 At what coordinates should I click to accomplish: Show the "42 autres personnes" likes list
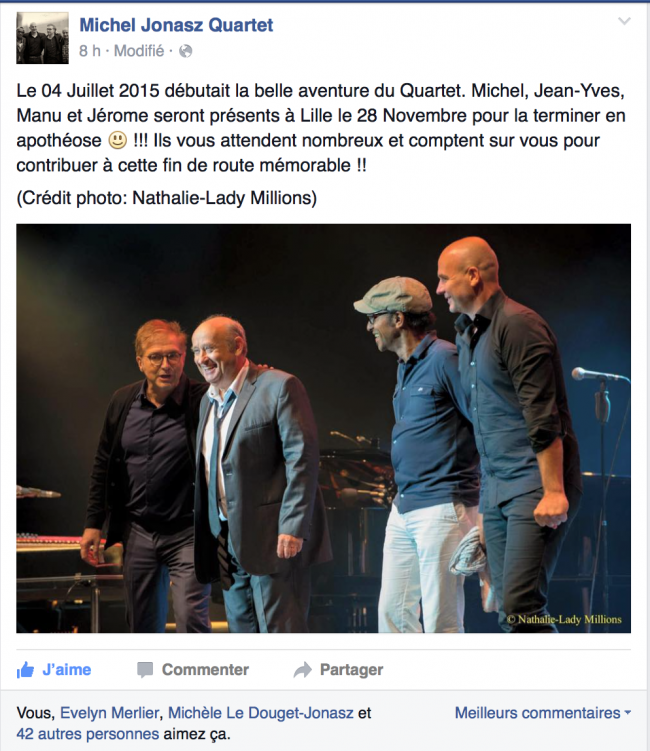pyautogui.click(x=88, y=734)
